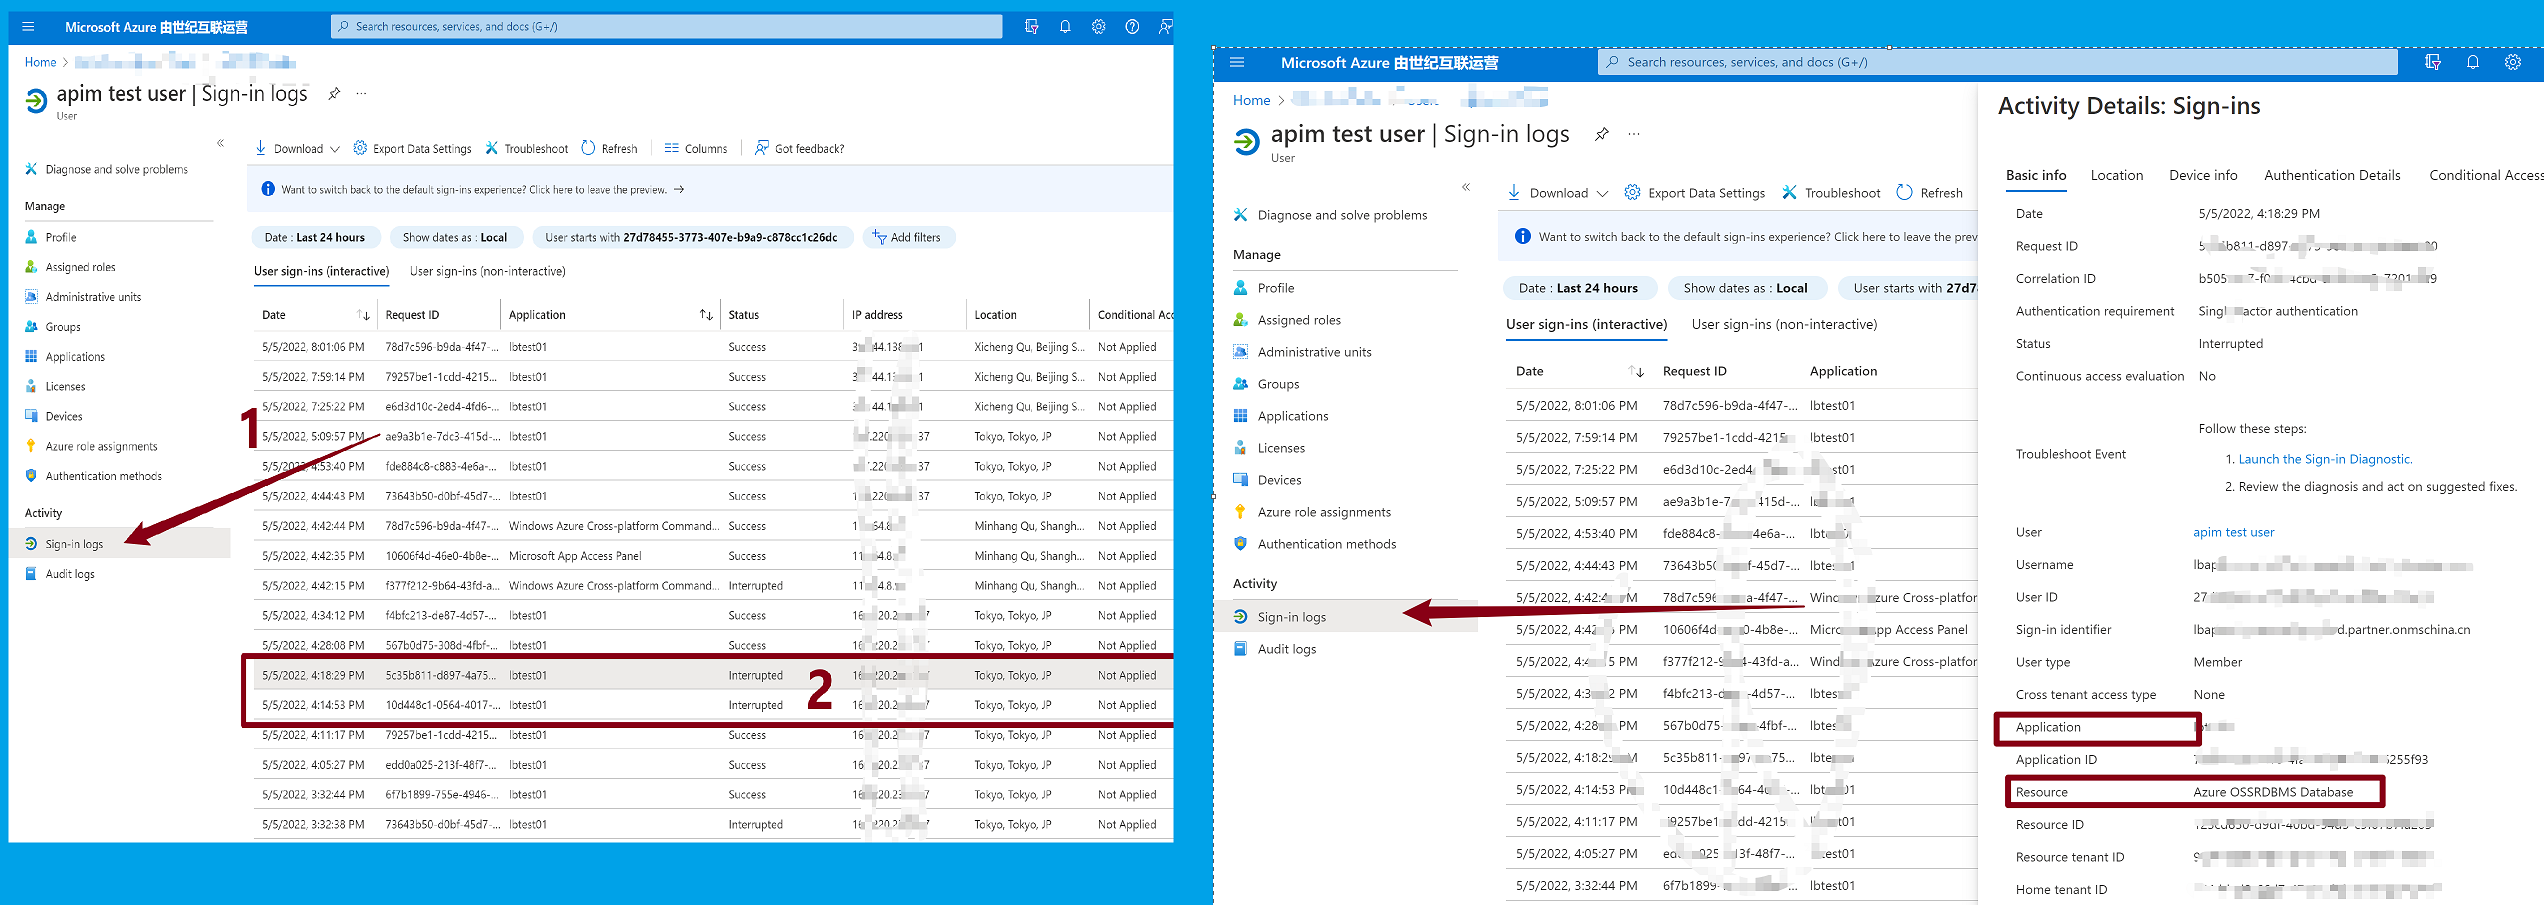
Task: Pin the left Sign-in logs page
Action: coord(334,94)
